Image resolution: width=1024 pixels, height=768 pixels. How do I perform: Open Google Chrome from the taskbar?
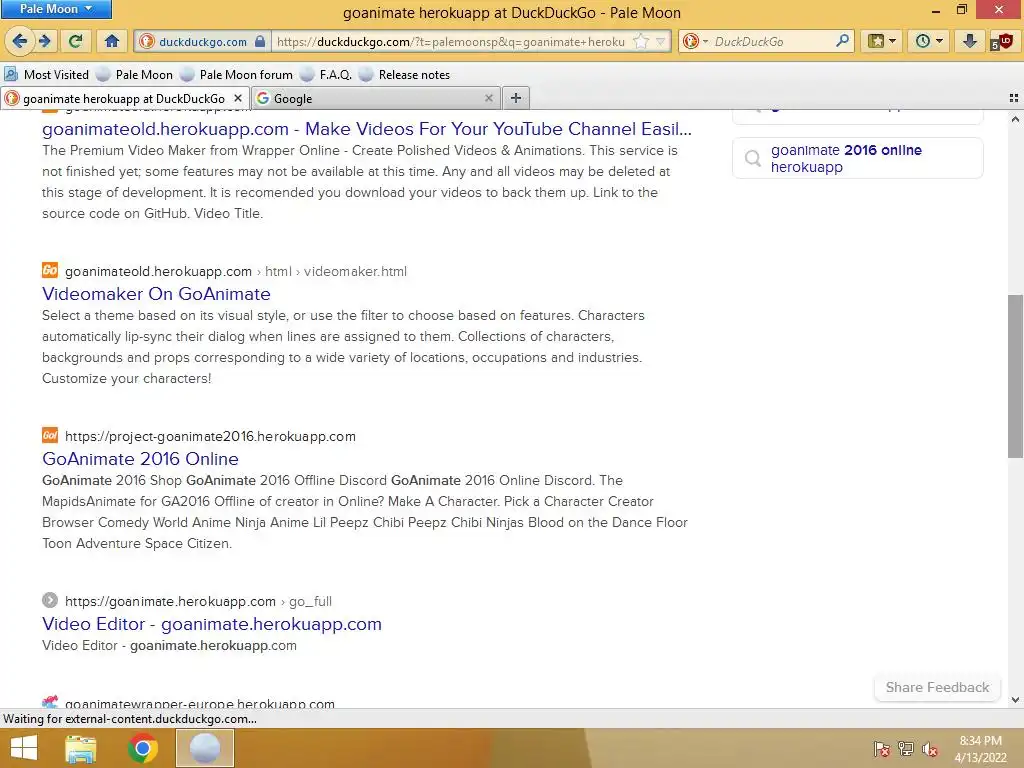point(142,748)
